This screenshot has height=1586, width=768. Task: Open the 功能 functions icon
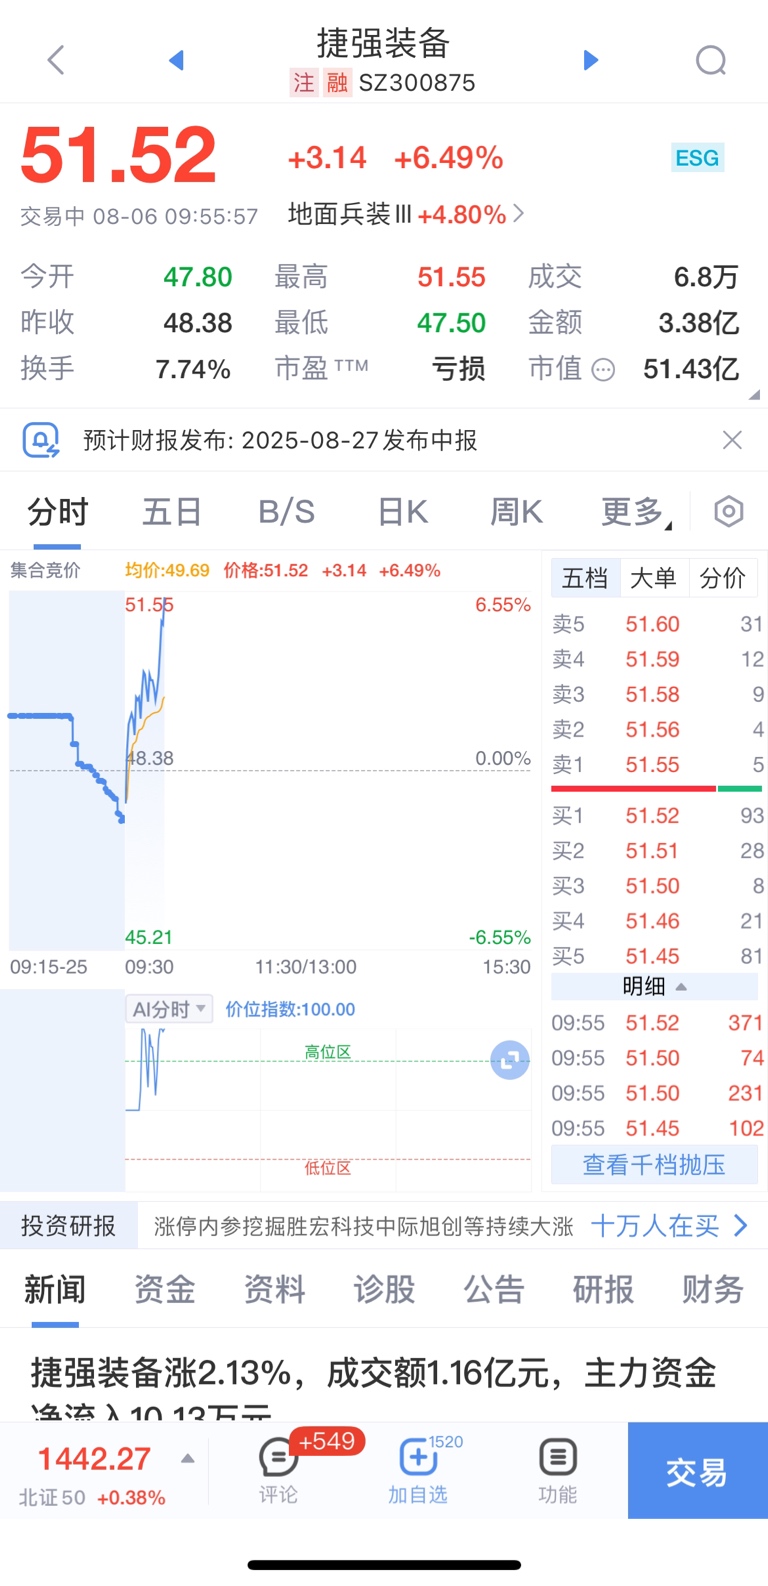(x=557, y=1471)
